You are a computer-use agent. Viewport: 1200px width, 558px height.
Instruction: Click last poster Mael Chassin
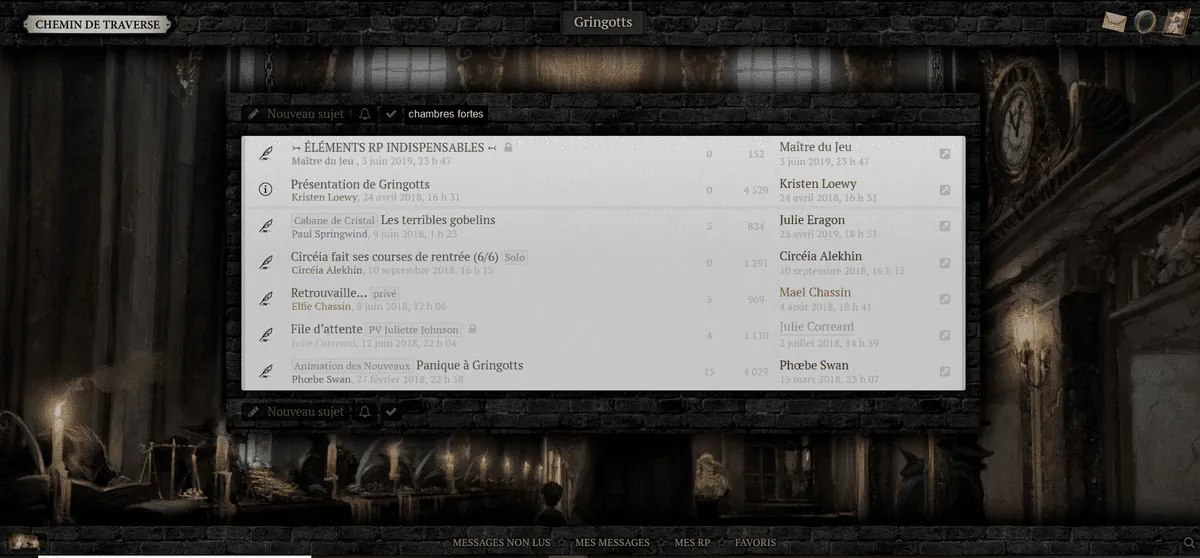(815, 293)
